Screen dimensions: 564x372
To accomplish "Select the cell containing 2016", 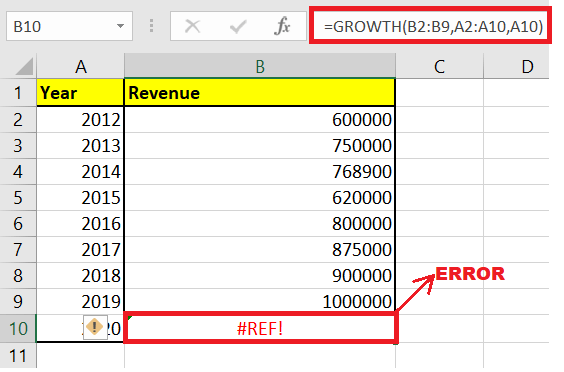I will pos(80,223).
